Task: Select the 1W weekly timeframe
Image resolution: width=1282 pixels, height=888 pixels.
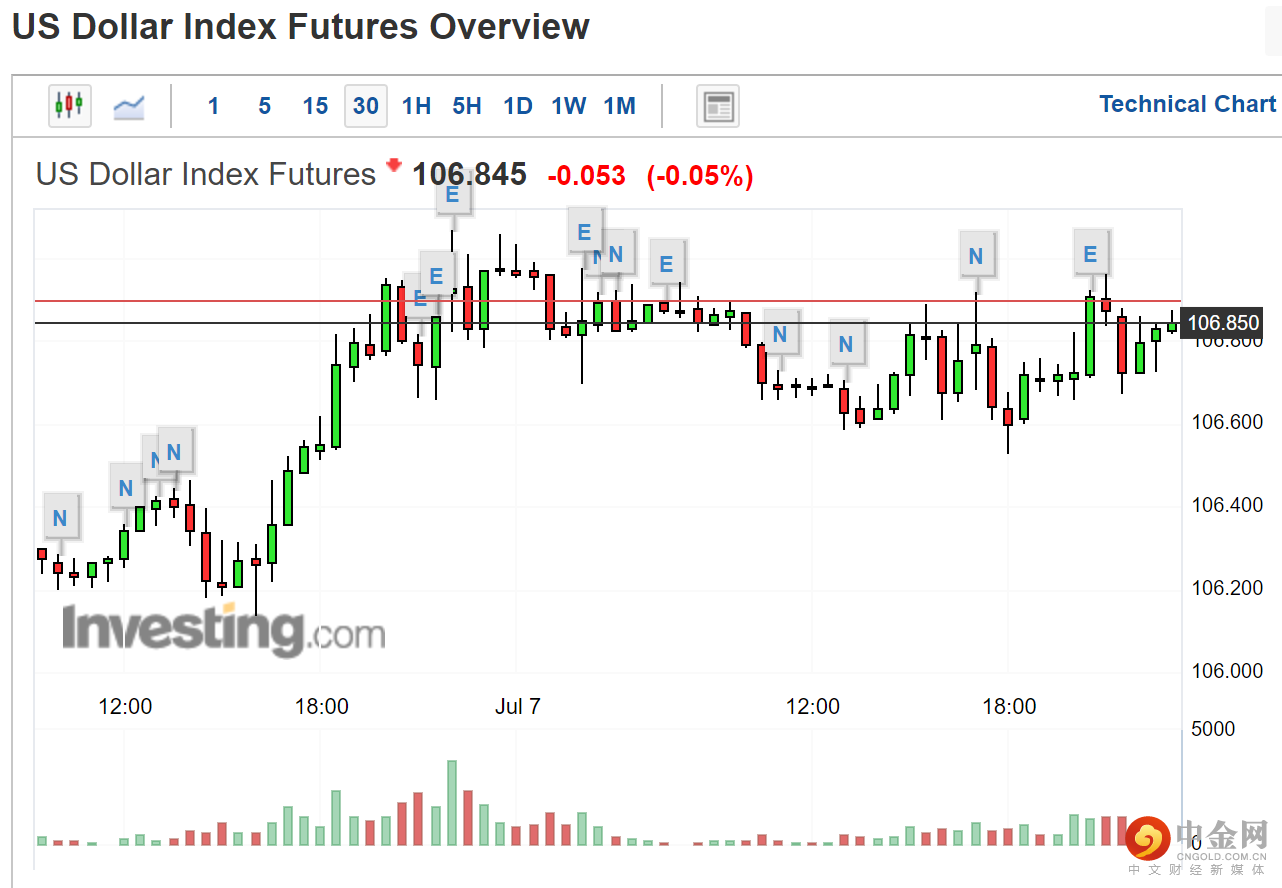Action: click(x=568, y=106)
